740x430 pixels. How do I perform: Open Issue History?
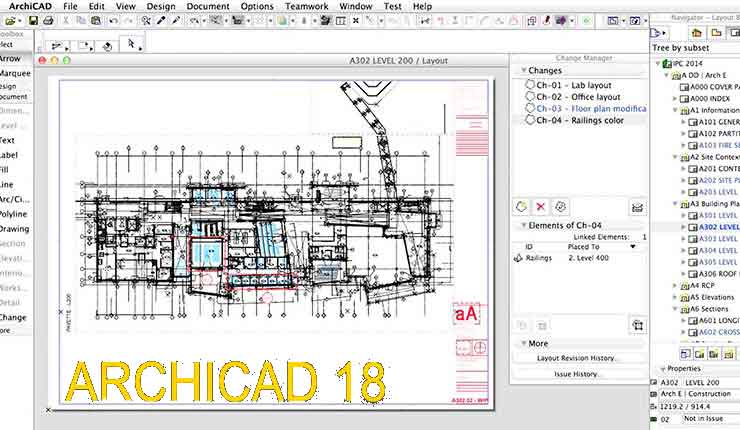(x=576, y=374)
